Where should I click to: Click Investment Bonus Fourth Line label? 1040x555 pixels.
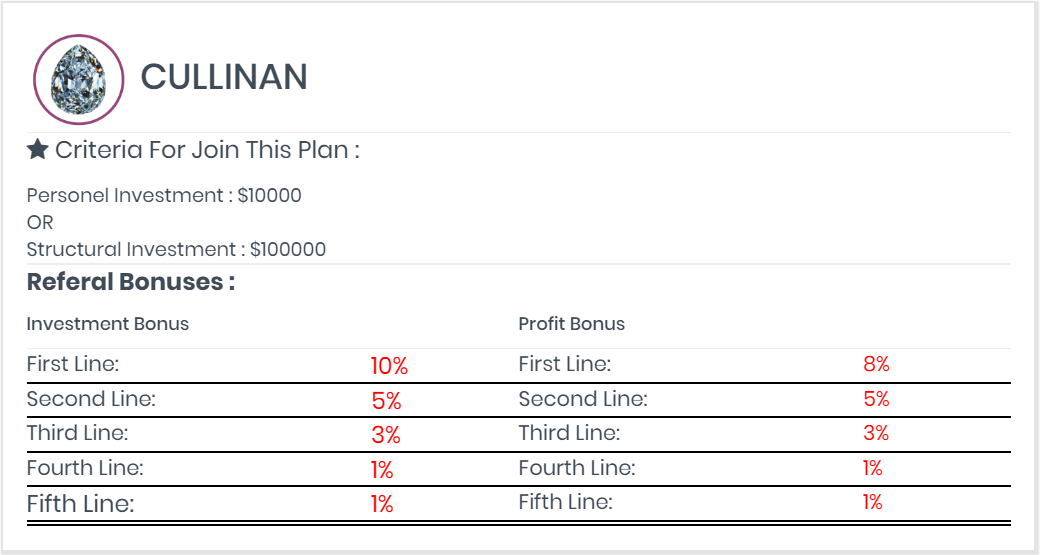tap(85, 468)
